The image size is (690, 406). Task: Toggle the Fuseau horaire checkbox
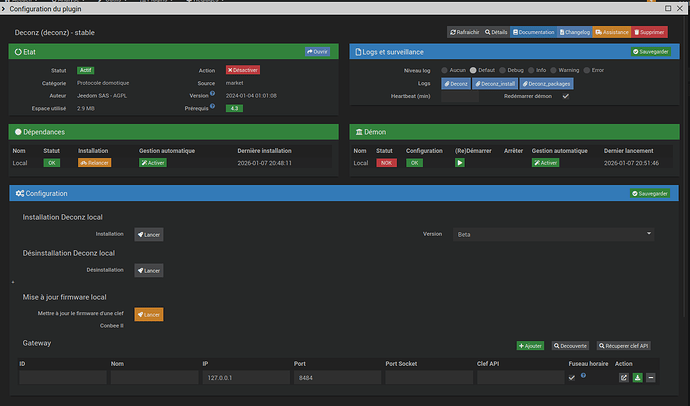point(571,377)
